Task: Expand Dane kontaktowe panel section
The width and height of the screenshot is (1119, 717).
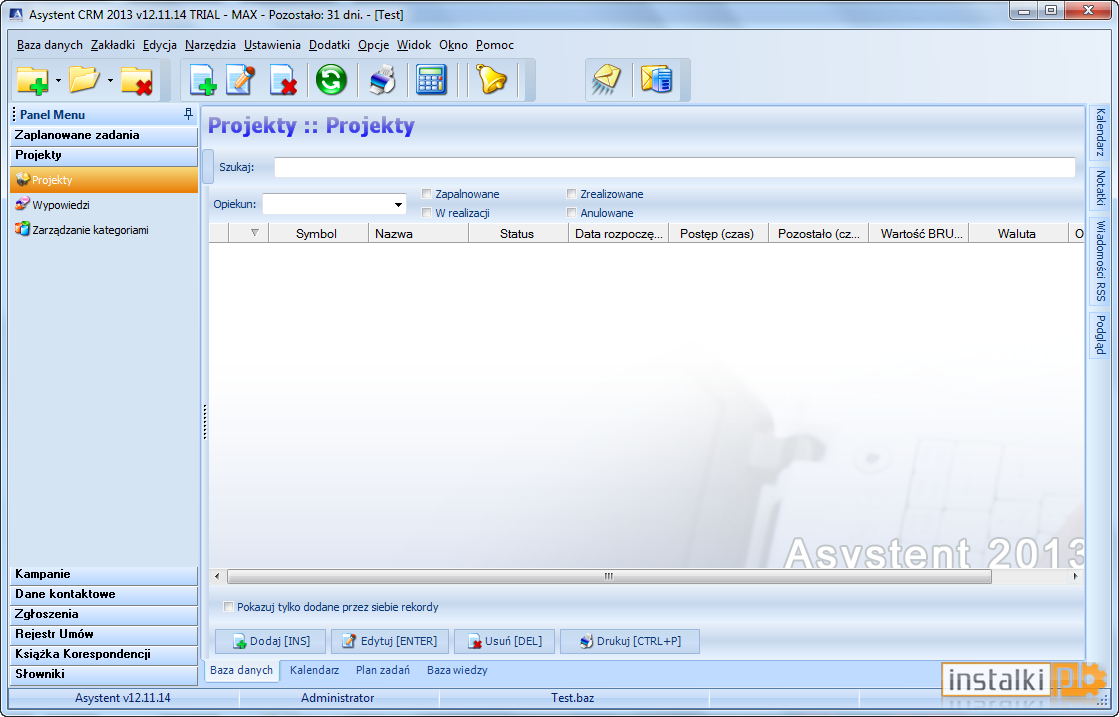Action: click(104, 594)
